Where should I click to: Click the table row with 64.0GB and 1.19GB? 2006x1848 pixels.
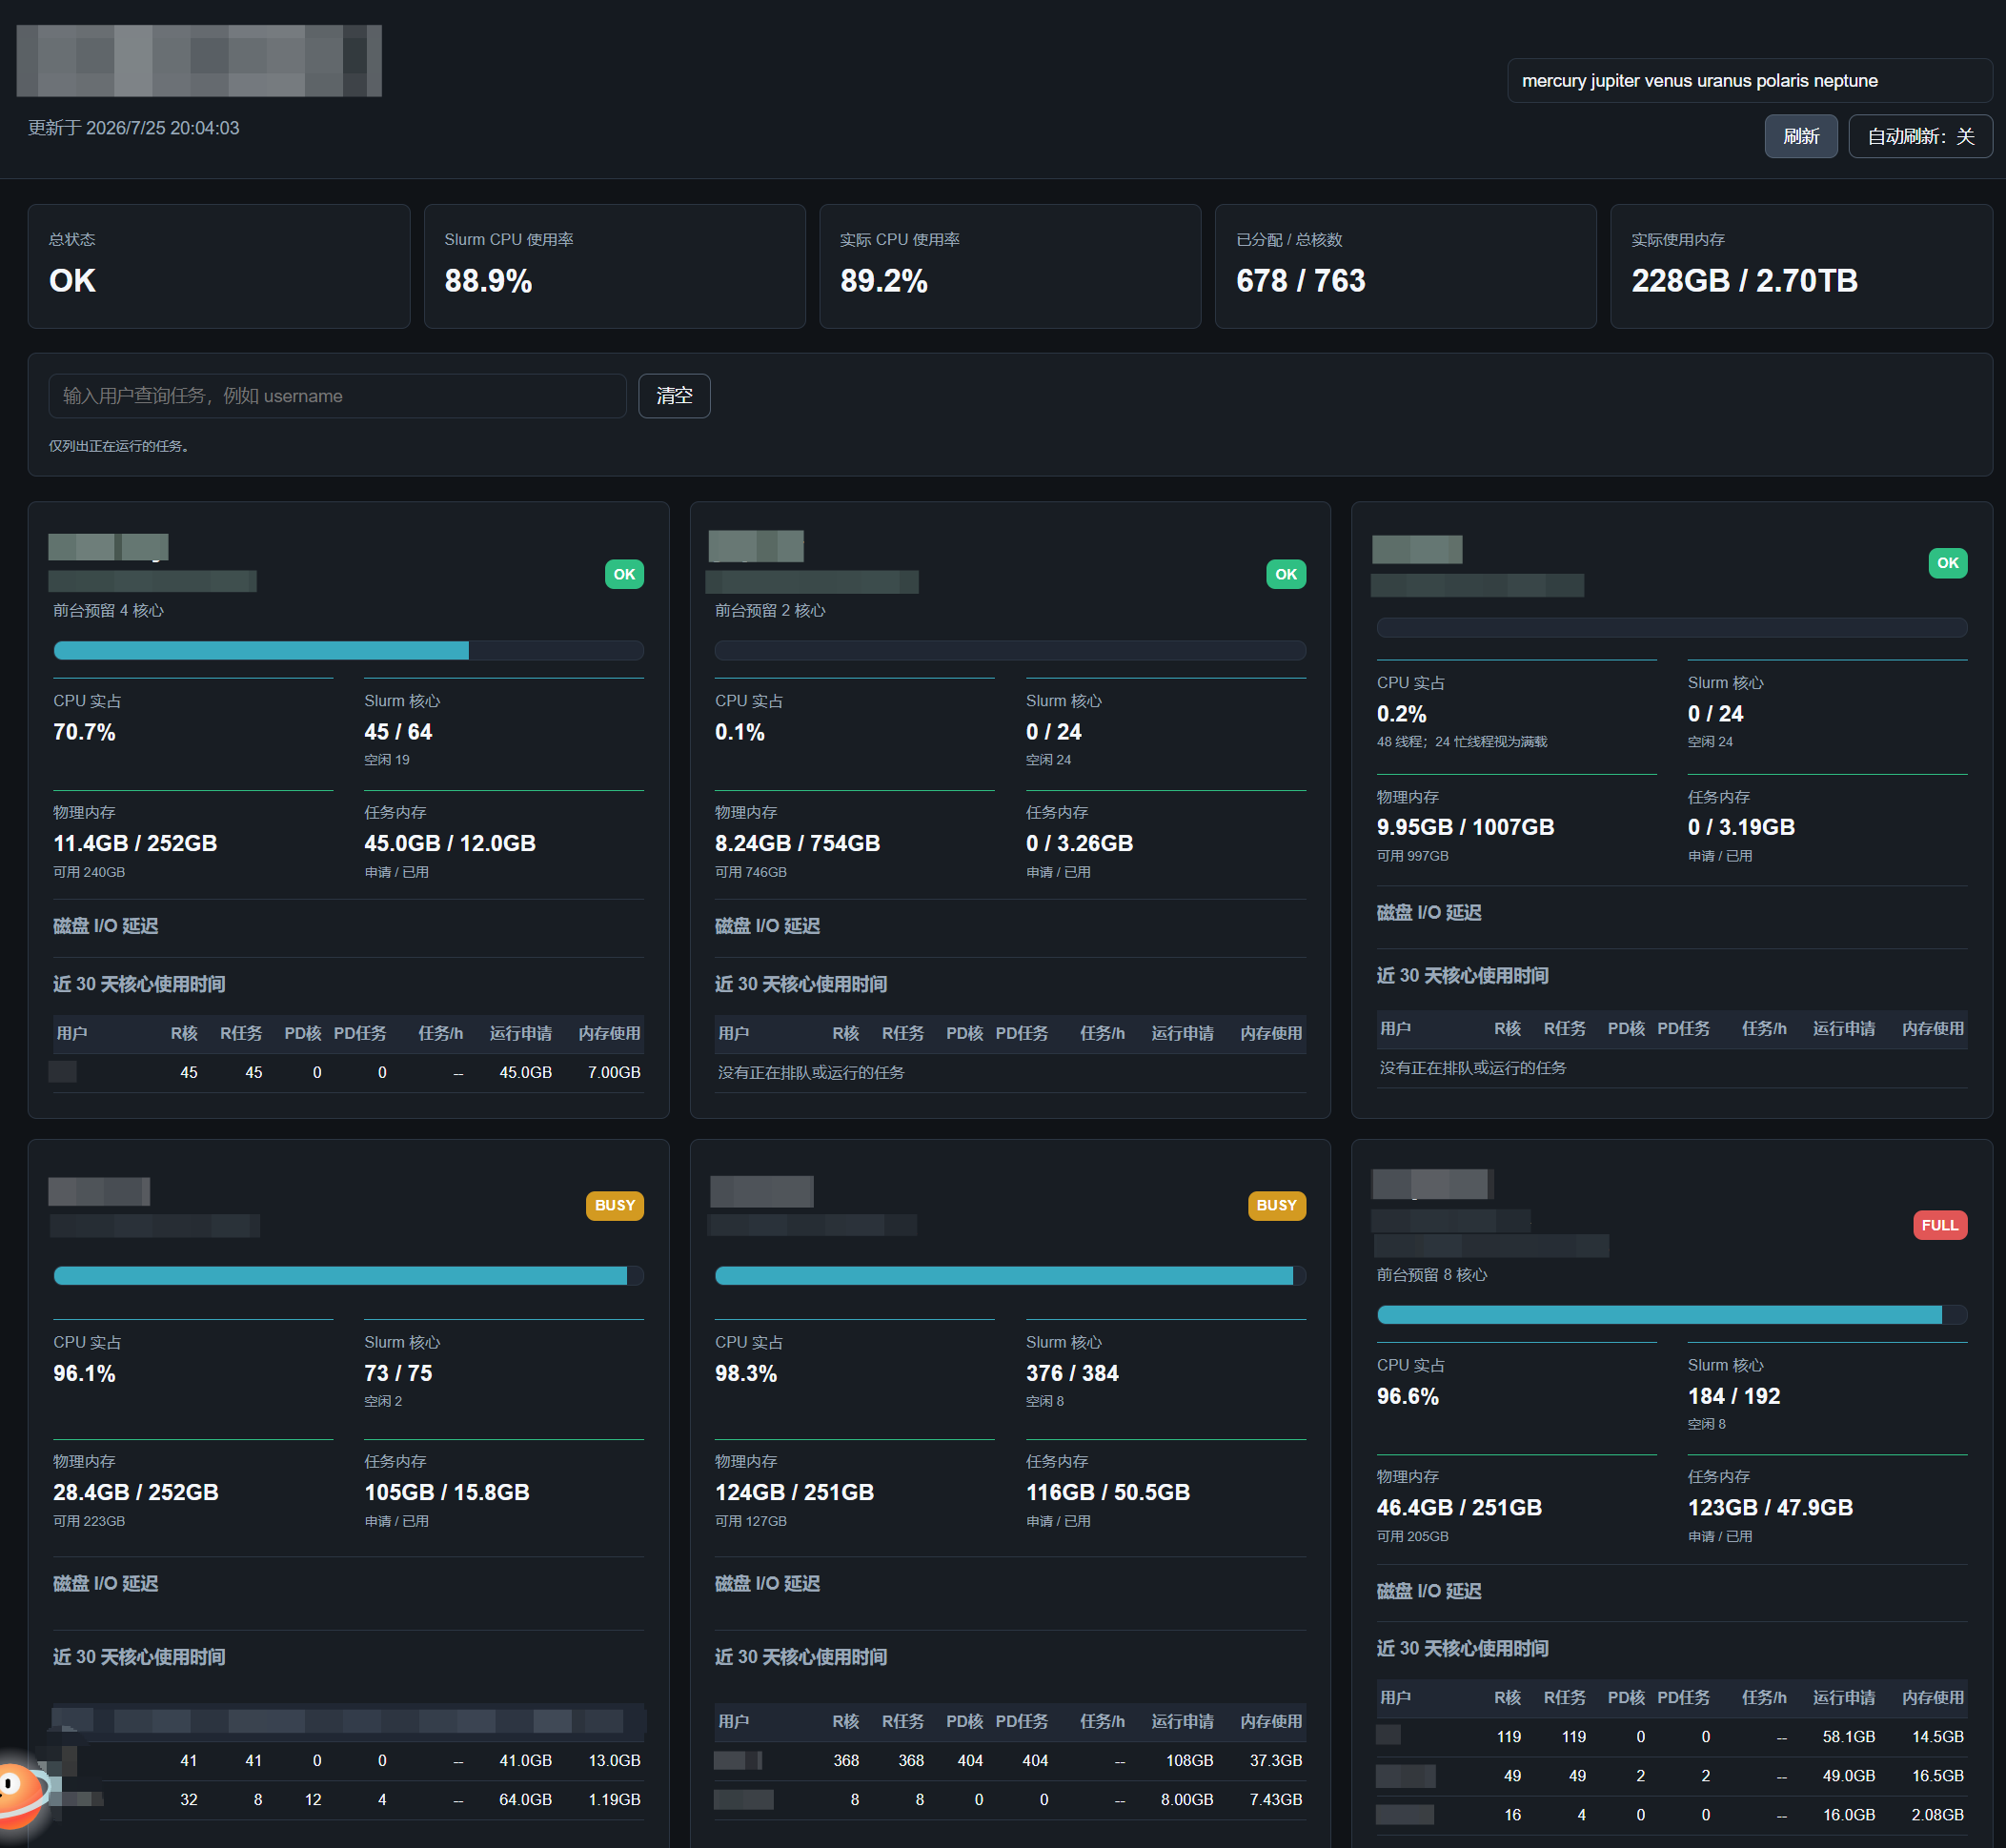(348, 1799)
